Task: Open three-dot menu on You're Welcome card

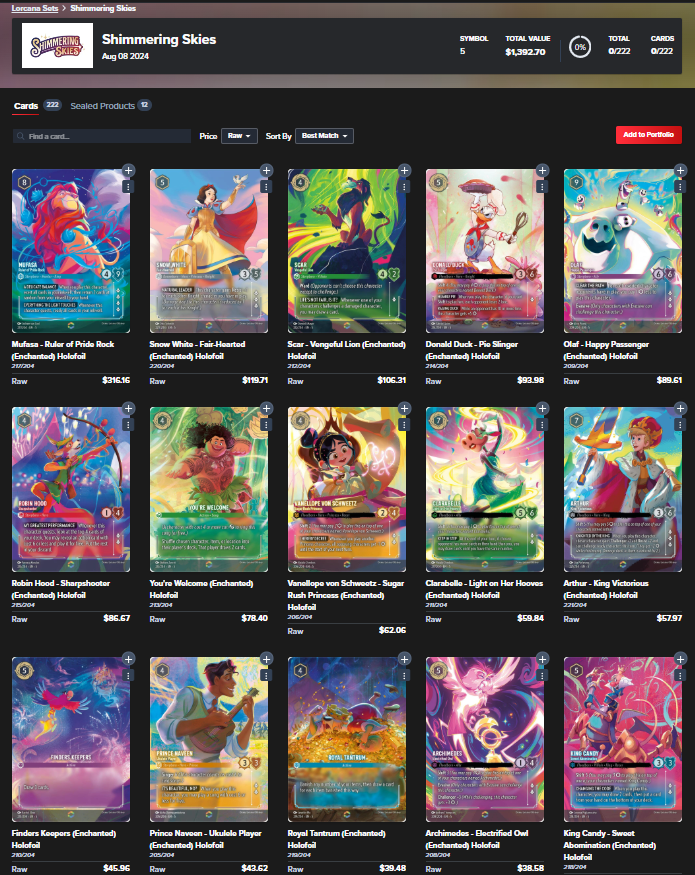Action: 266,425
